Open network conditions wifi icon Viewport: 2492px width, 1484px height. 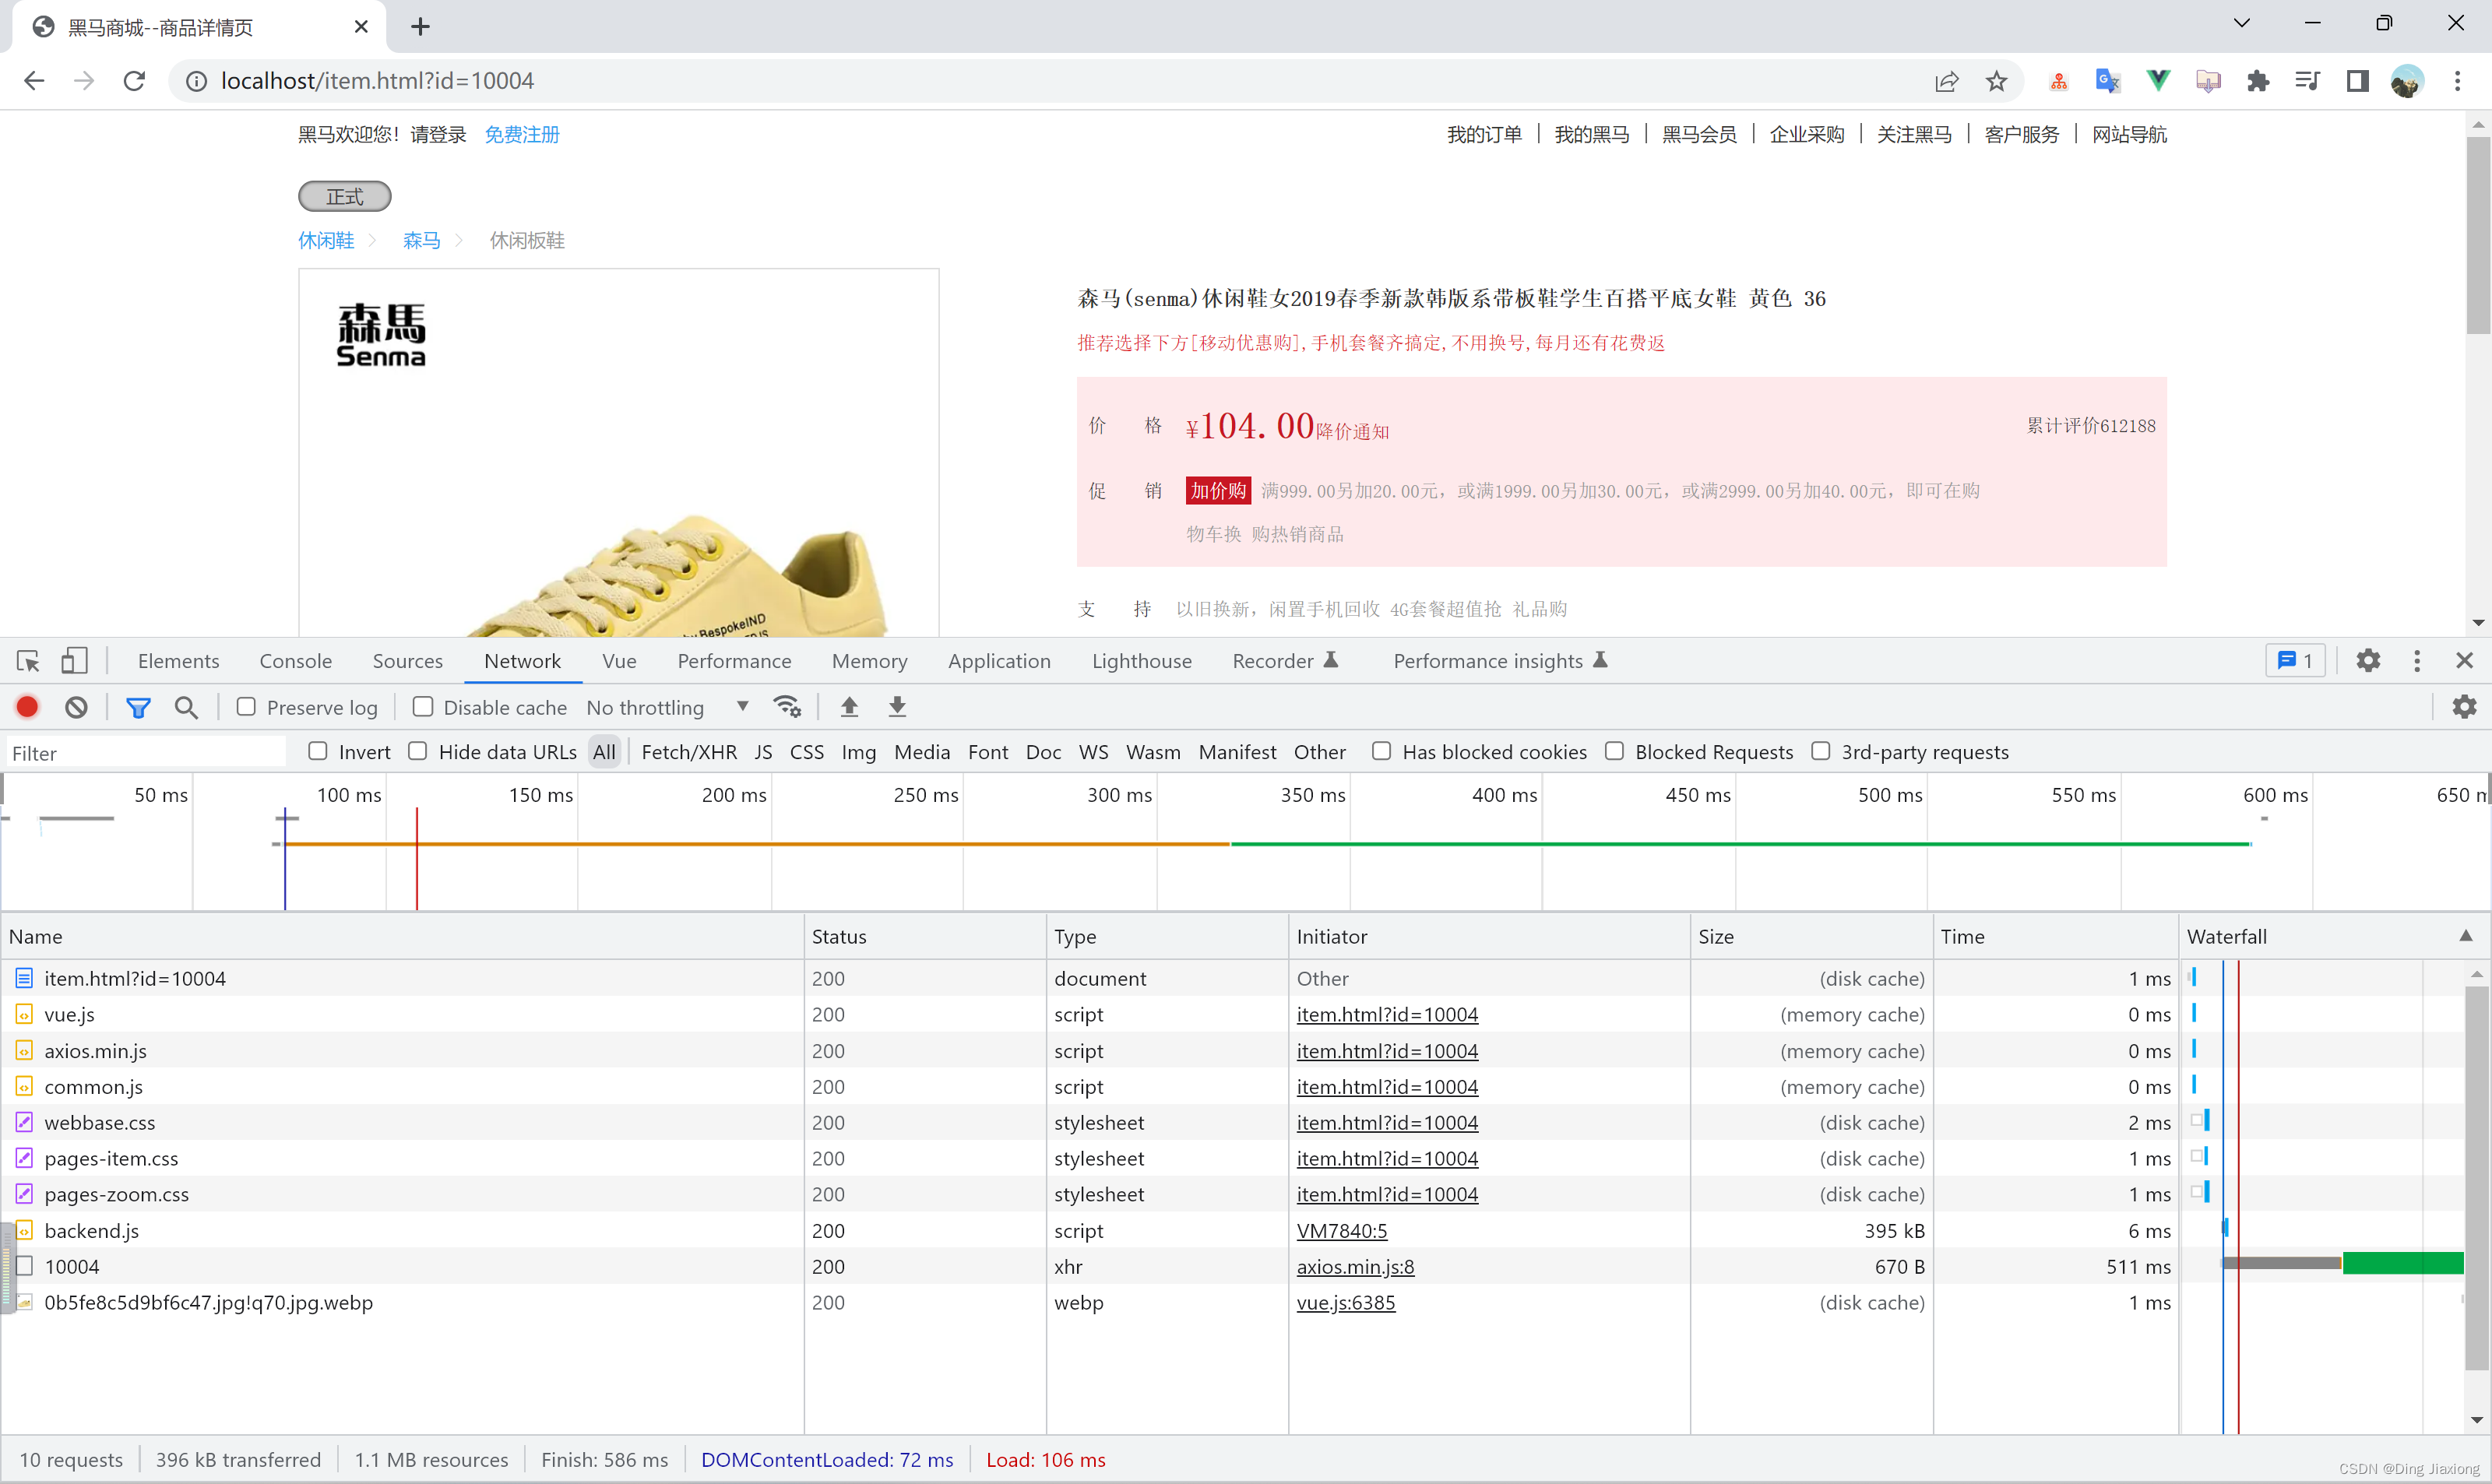(x=787, y=707)
